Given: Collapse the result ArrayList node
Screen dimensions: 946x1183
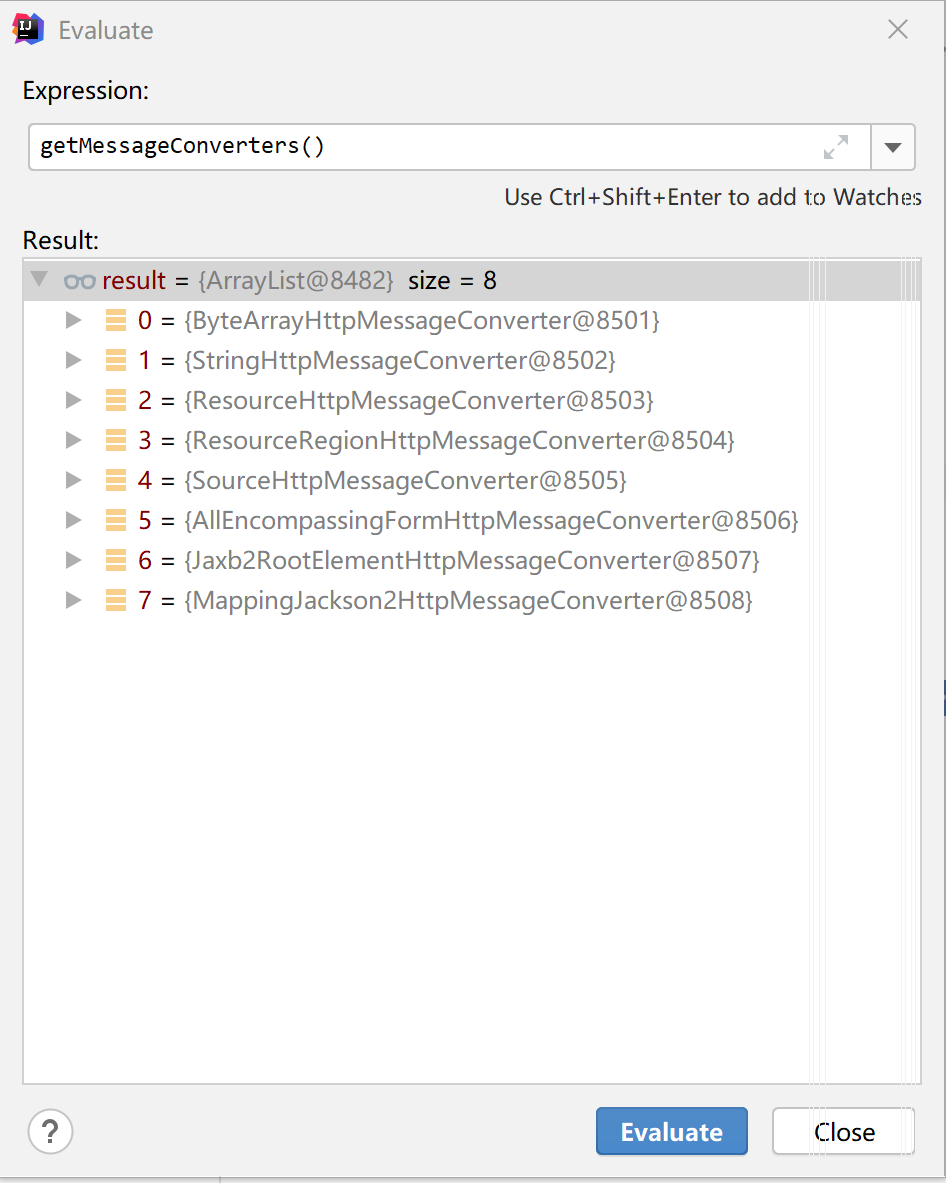Looking at the screenshot, I should tap(40, 280).
